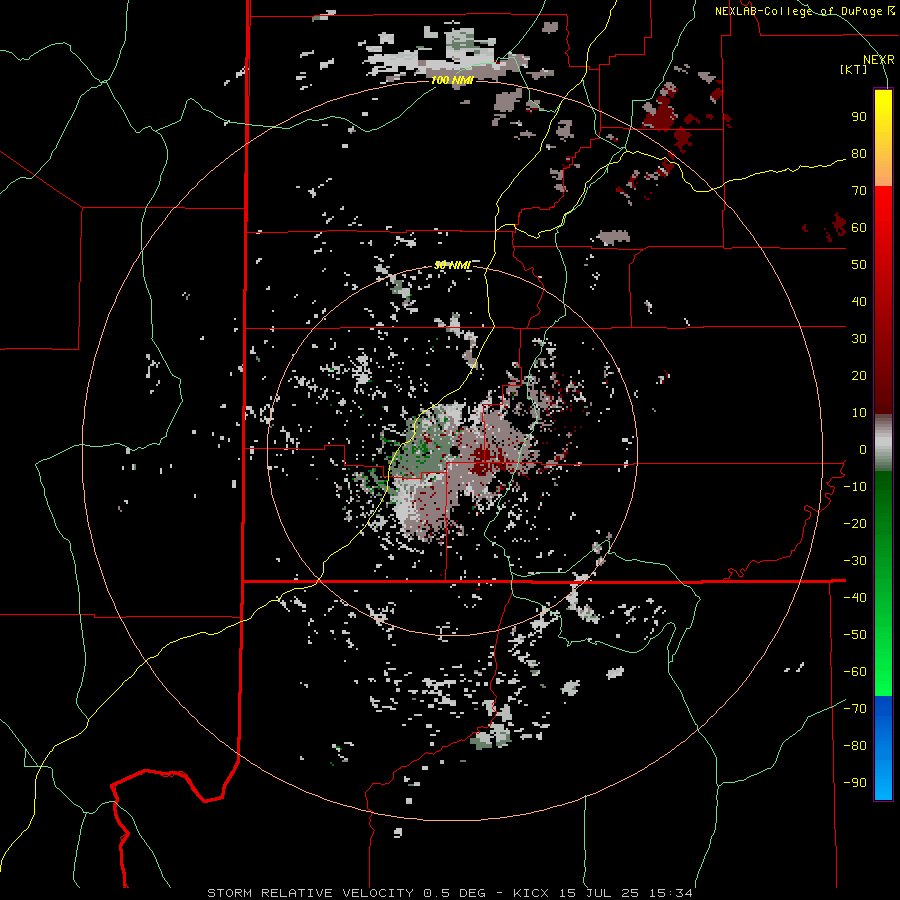Click the -10 value on the velocity scale

[855, 487]
